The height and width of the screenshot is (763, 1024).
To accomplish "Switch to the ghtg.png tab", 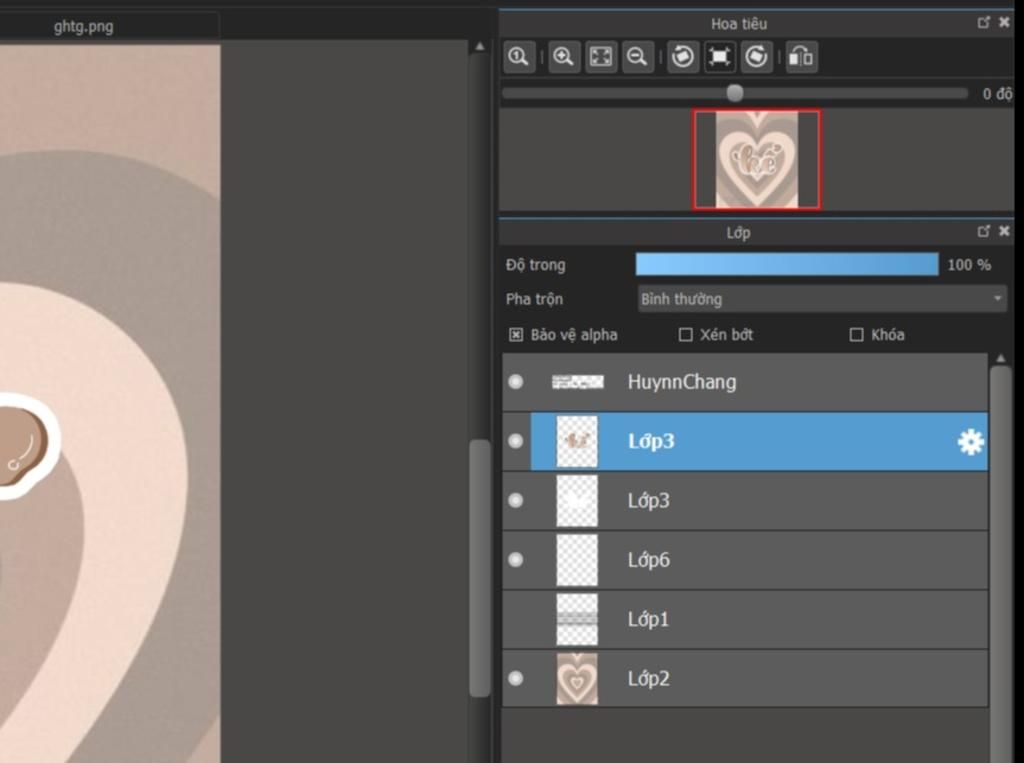I will click(84, 27).
